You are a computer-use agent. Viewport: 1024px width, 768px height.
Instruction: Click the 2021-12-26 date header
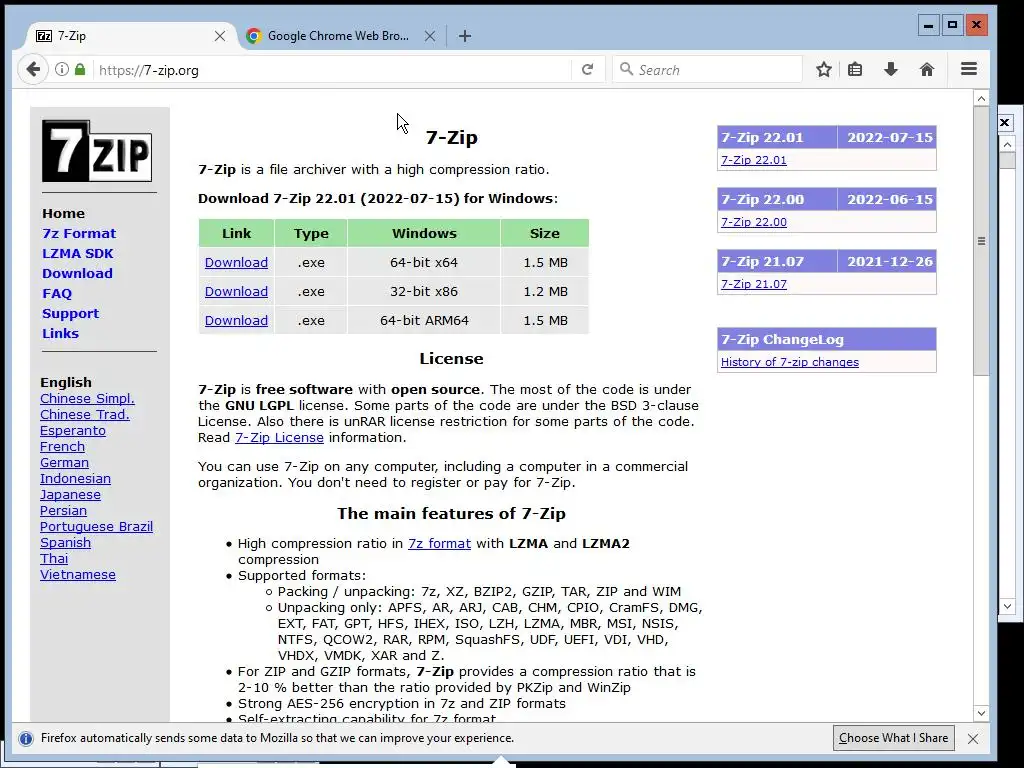point(889,261)
